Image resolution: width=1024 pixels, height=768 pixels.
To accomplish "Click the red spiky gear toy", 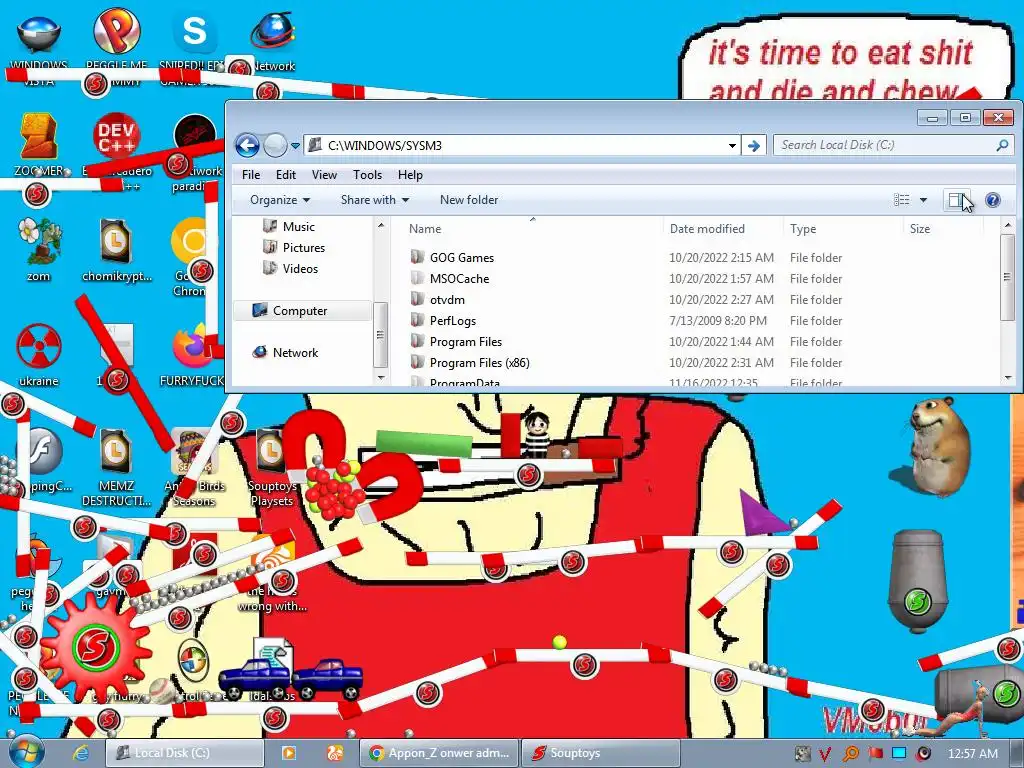I will 95,648.
